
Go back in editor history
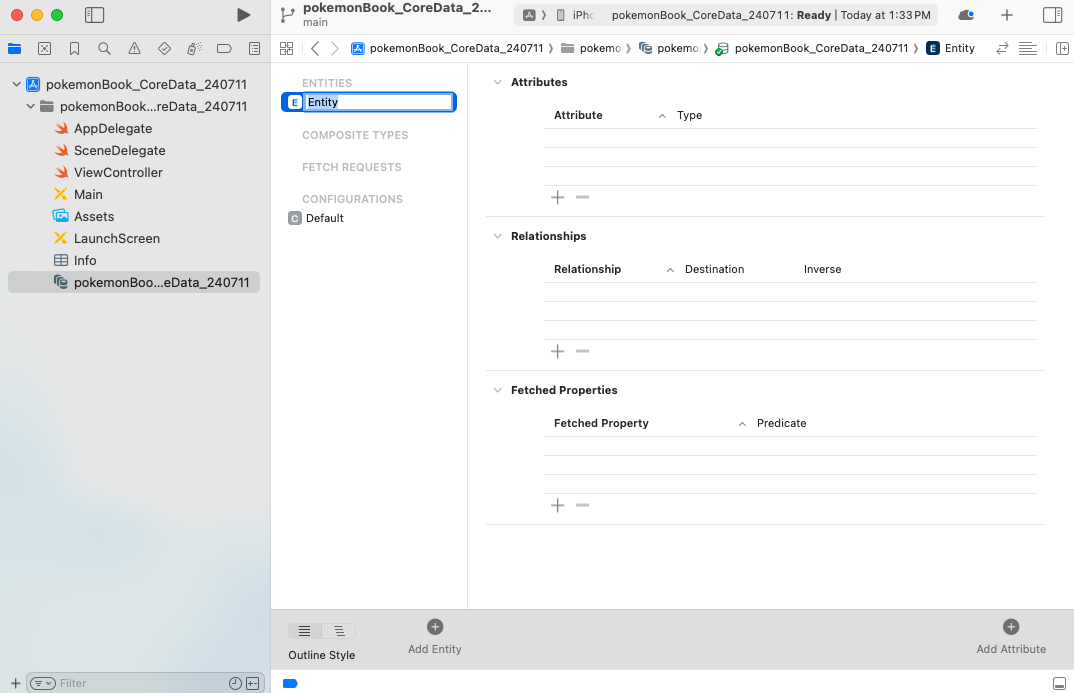coord(315,49)
